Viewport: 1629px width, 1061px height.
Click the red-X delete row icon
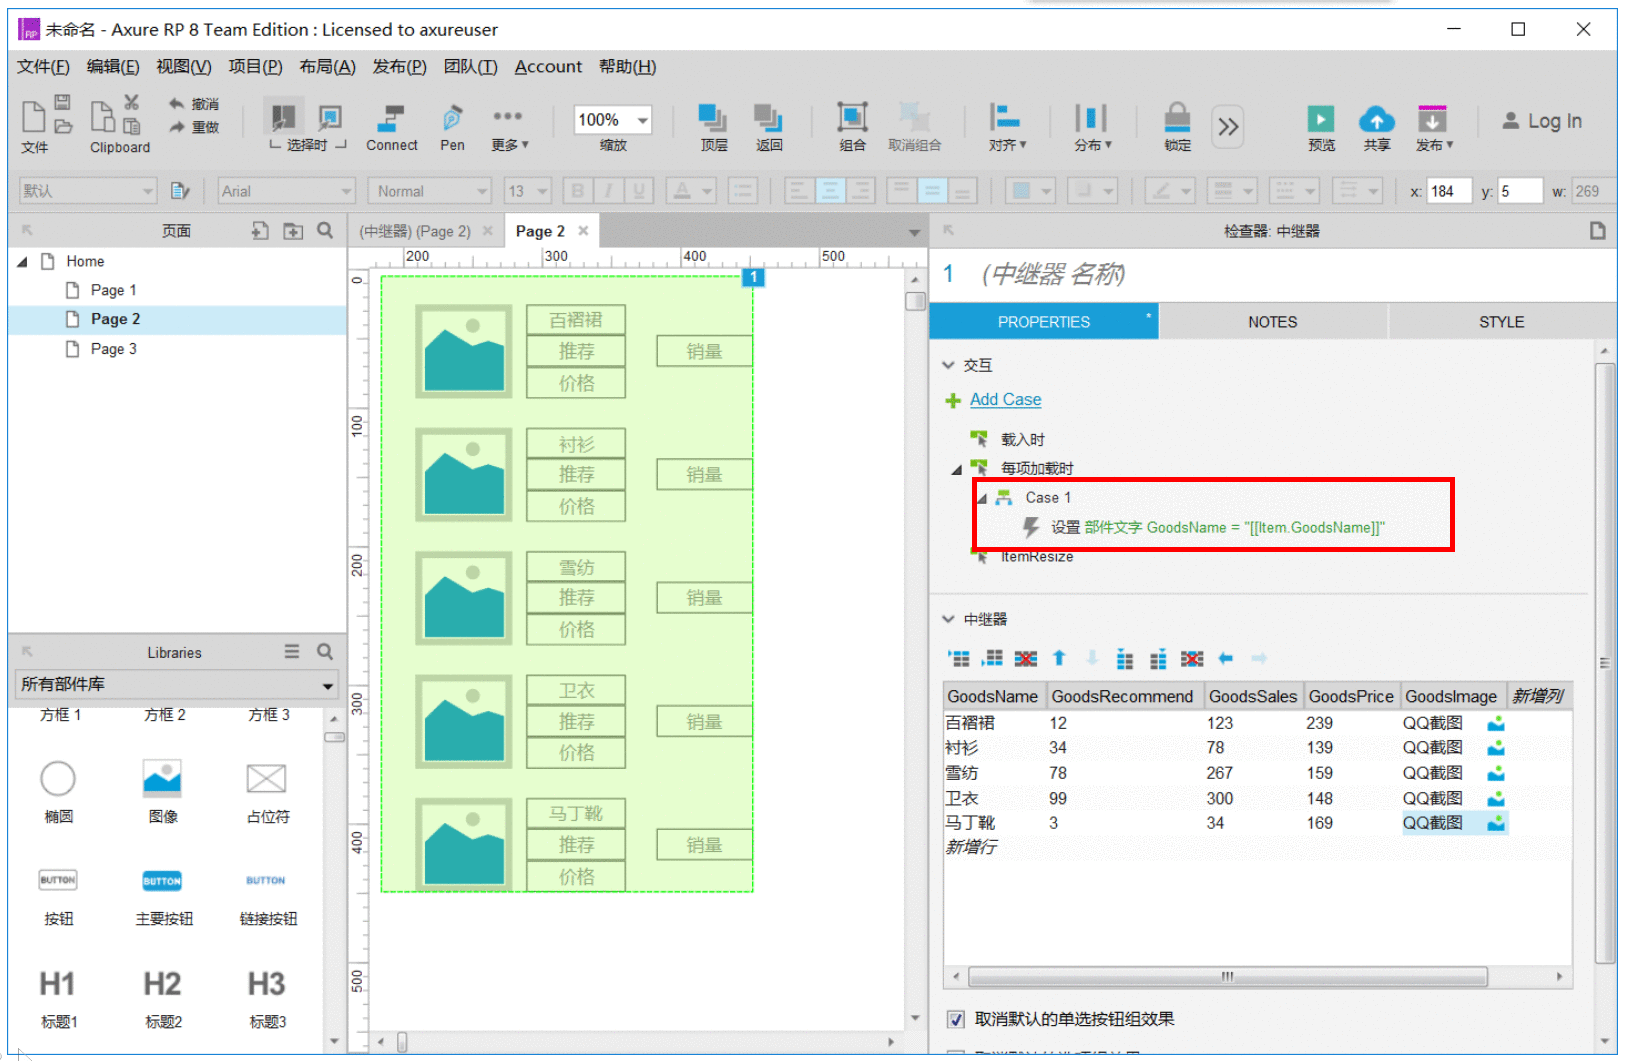tap(1026, 658)
